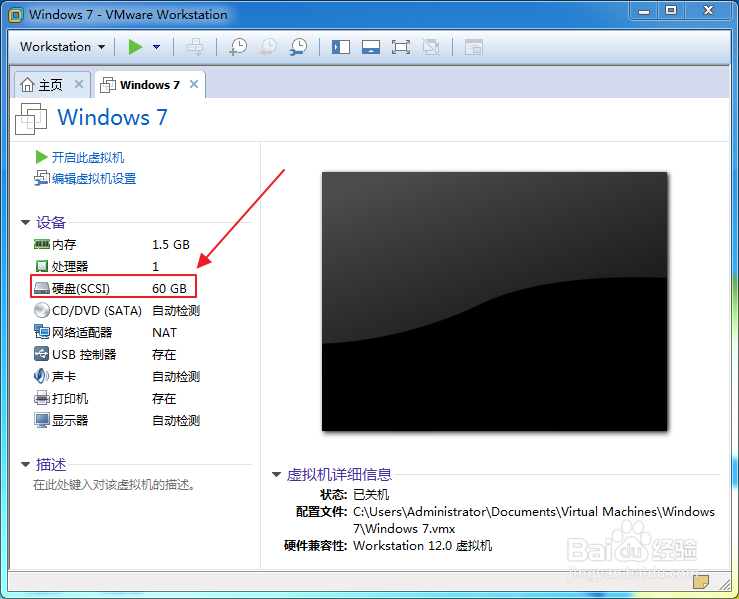Maximize the VMware Workstation window
Screen dimensions: 739x599
pos(671,11)
